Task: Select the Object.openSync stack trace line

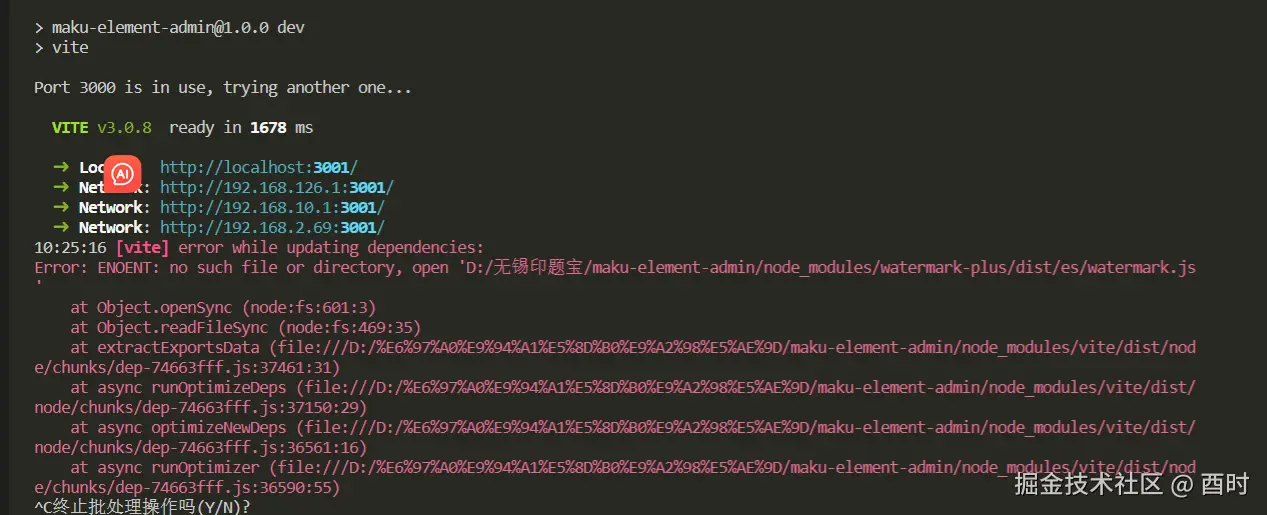Action: (223, 308)
